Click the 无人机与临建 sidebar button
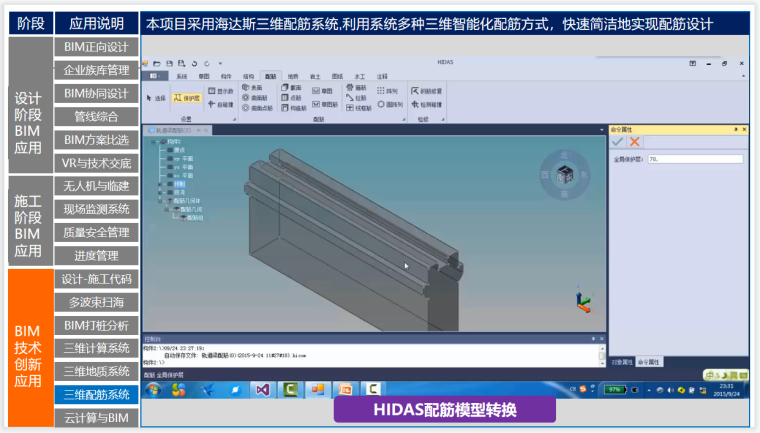This screenshot has width=760, height=433. coord(96,186)
